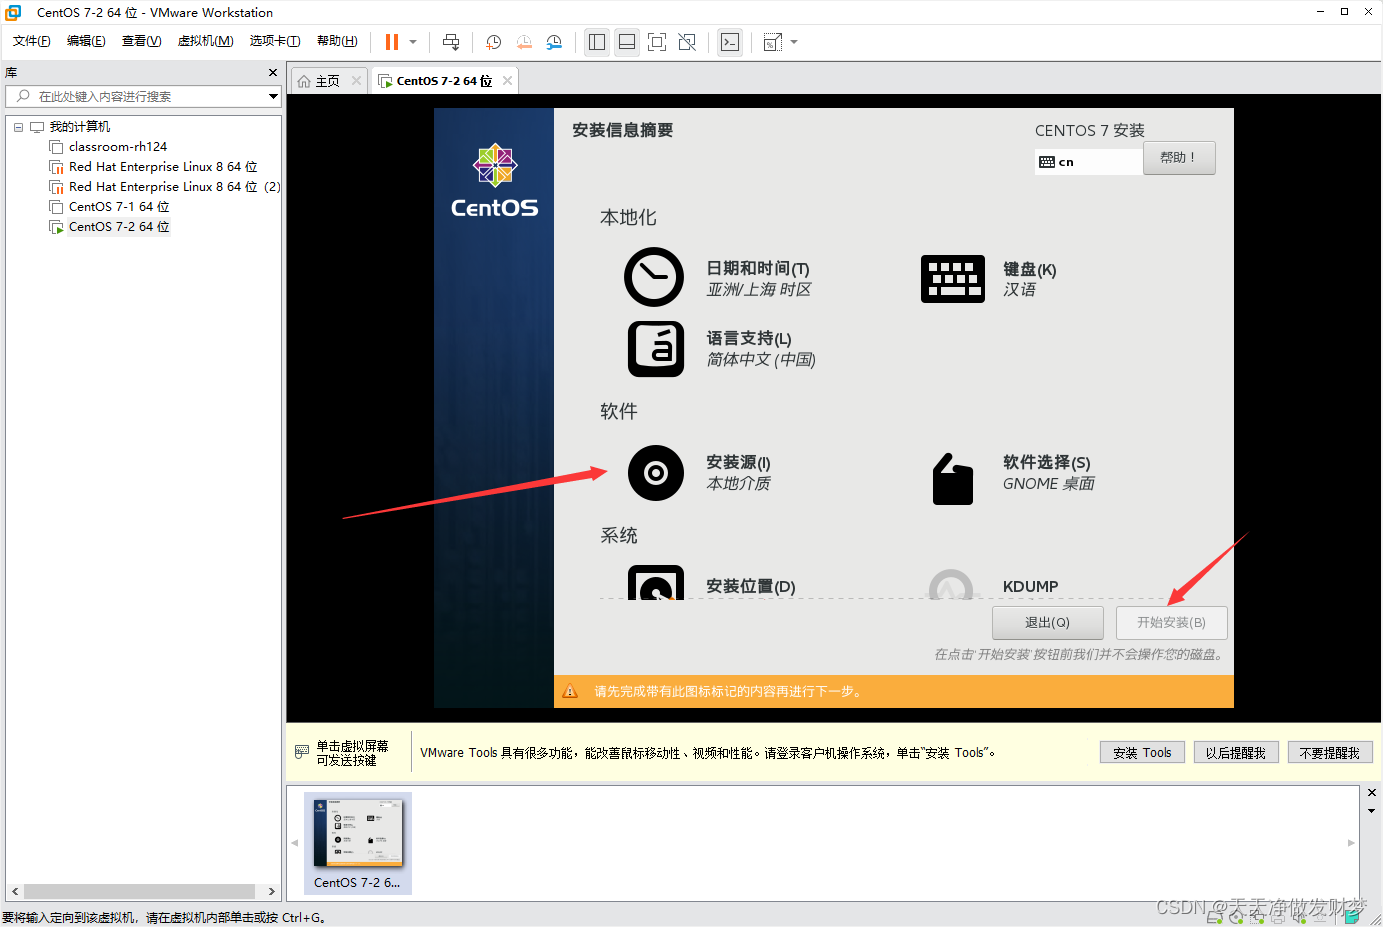This screenshot has width=1383, height=927.
Task: Click the warning triangle icon in orange bar
Action: pyautogui.click(x=570, y=691)
